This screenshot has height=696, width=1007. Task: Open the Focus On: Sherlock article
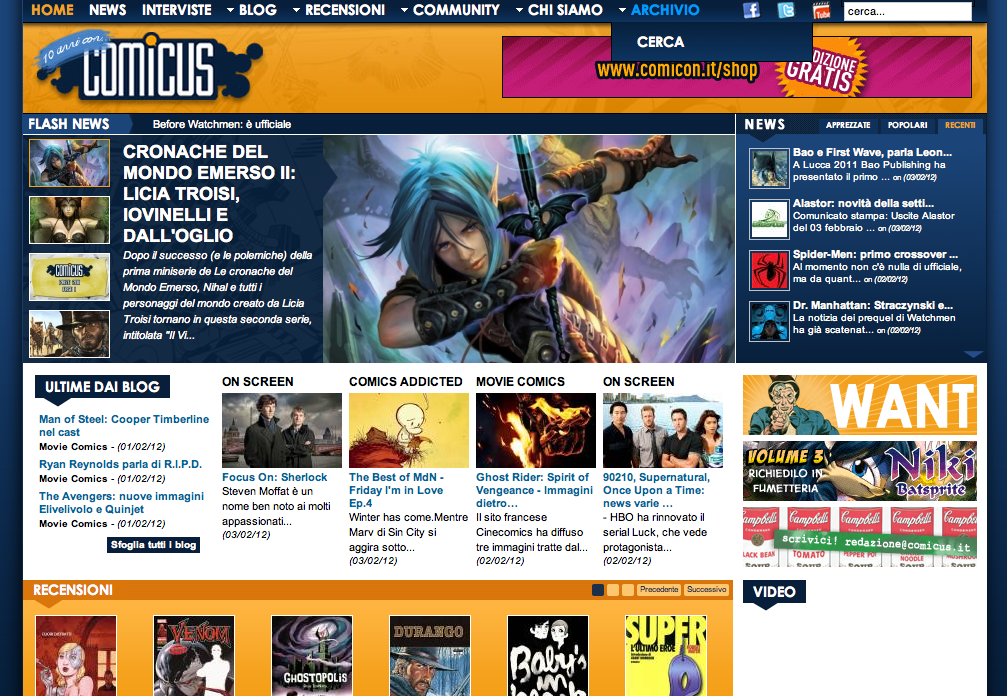pos(274,477)
